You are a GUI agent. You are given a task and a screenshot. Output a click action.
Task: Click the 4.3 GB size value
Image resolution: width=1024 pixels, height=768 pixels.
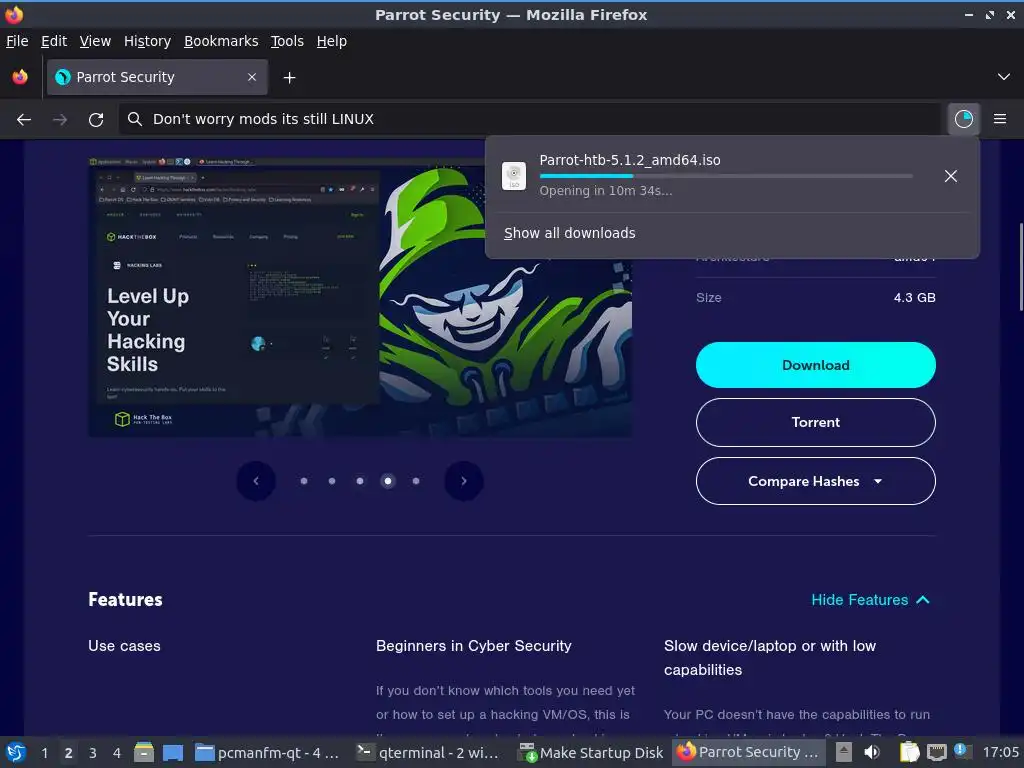(914, 298)
